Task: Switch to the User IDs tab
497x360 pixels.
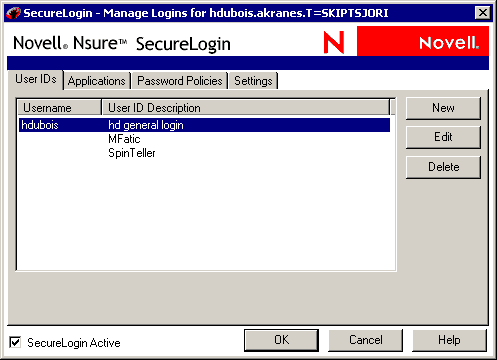Action: click(36, 80)
